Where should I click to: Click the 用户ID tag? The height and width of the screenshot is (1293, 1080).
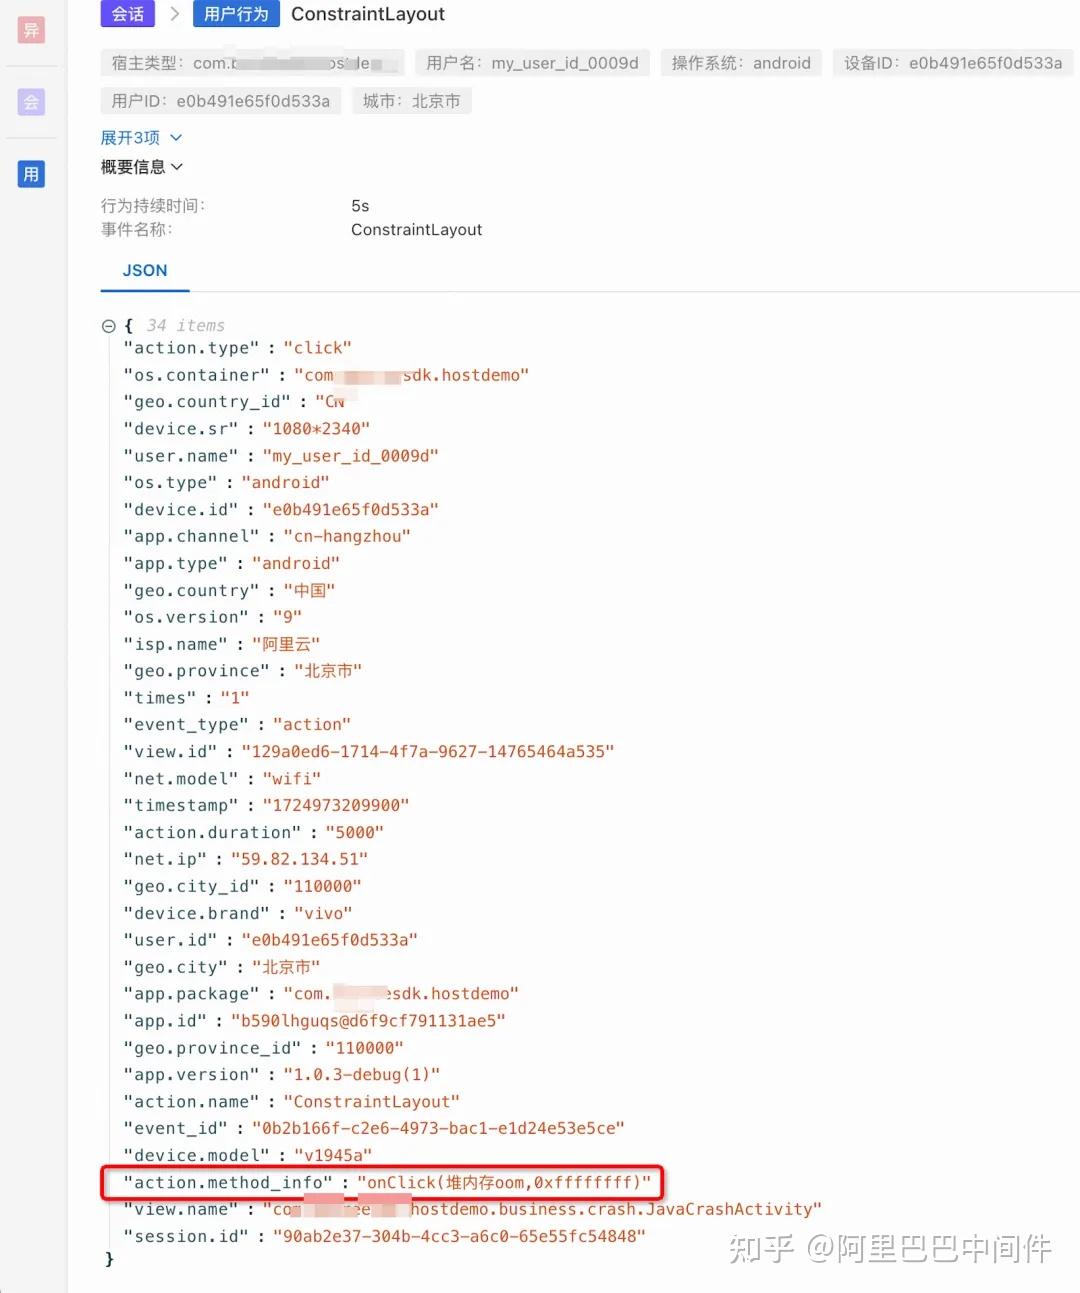[221, 101]
